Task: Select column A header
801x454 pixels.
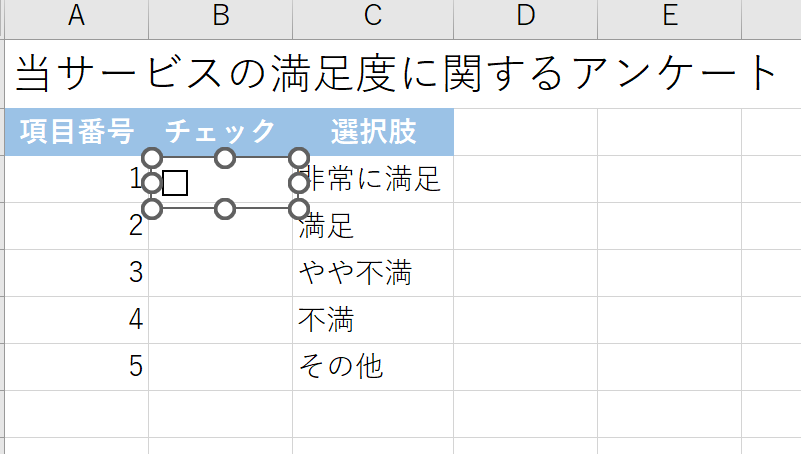Action: pos(76,14)
